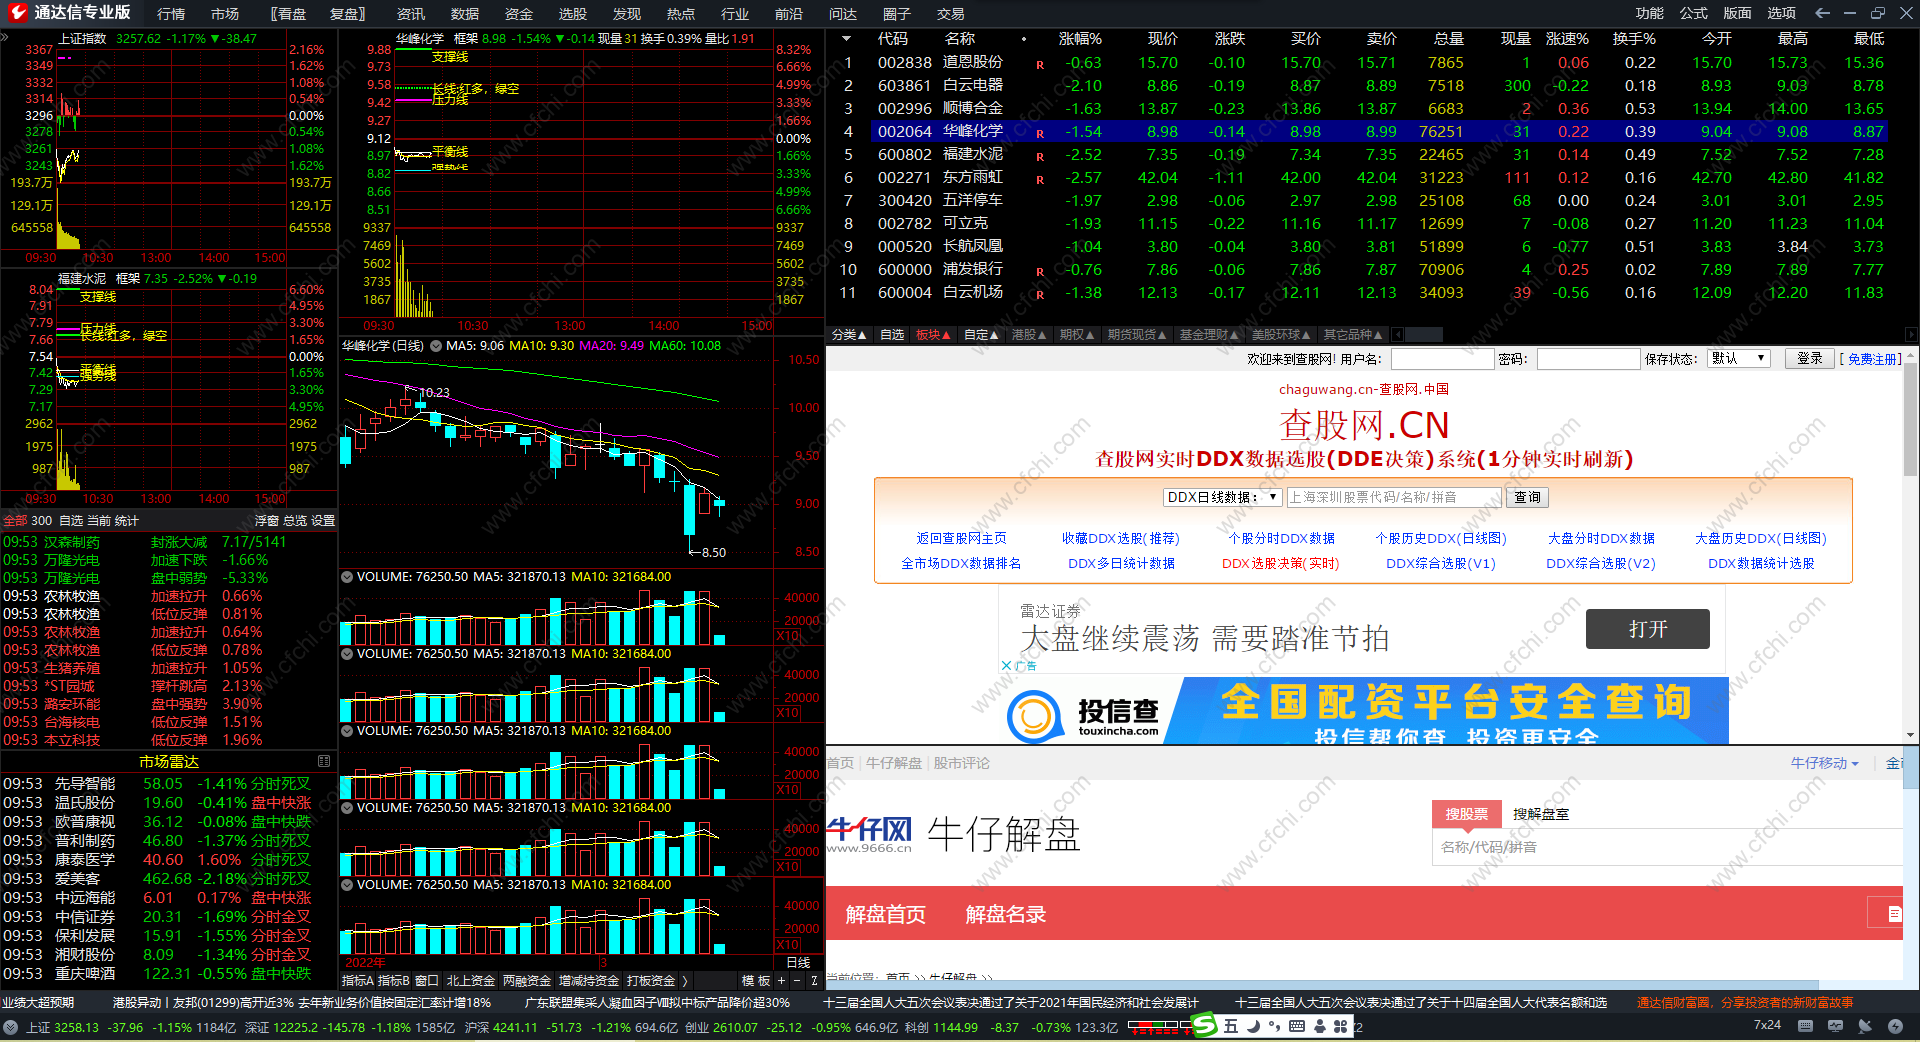Click the 查询 query button

[1527, 497]
